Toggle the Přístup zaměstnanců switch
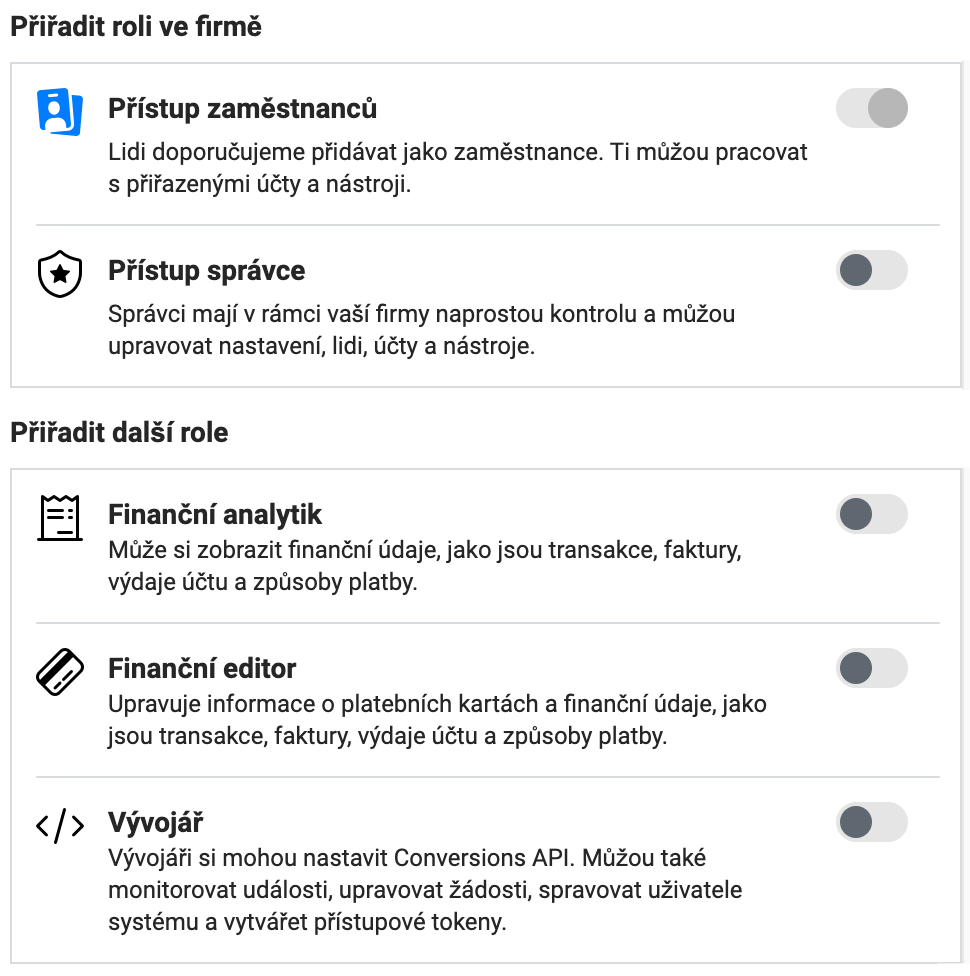The width and height of the screenshot is (970, 976). (871, 108)
